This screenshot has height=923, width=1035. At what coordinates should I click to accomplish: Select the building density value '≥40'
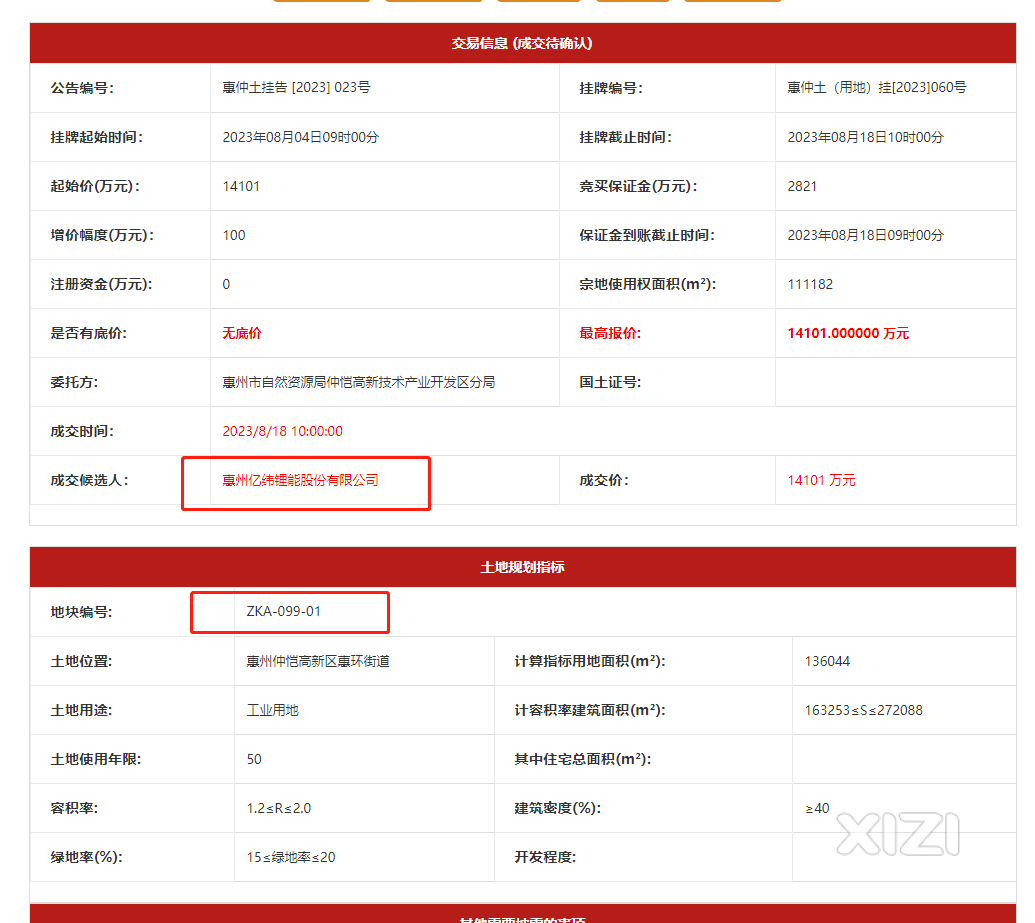817,808
